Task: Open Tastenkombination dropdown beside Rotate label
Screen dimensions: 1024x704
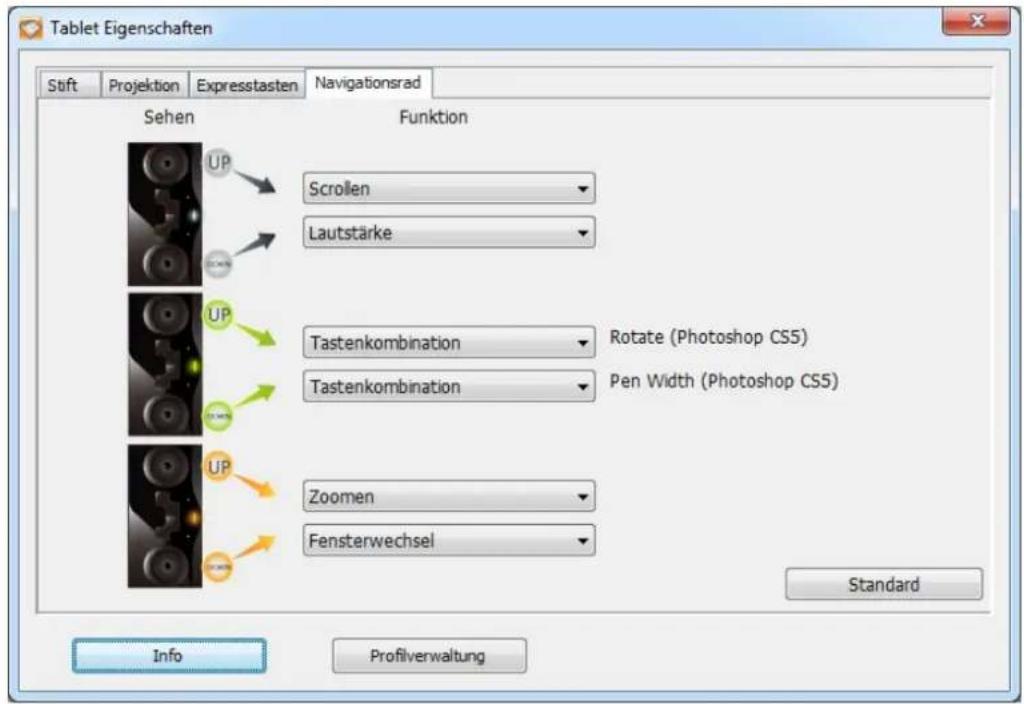Action: pyautogui.click(x=449, y=342)
